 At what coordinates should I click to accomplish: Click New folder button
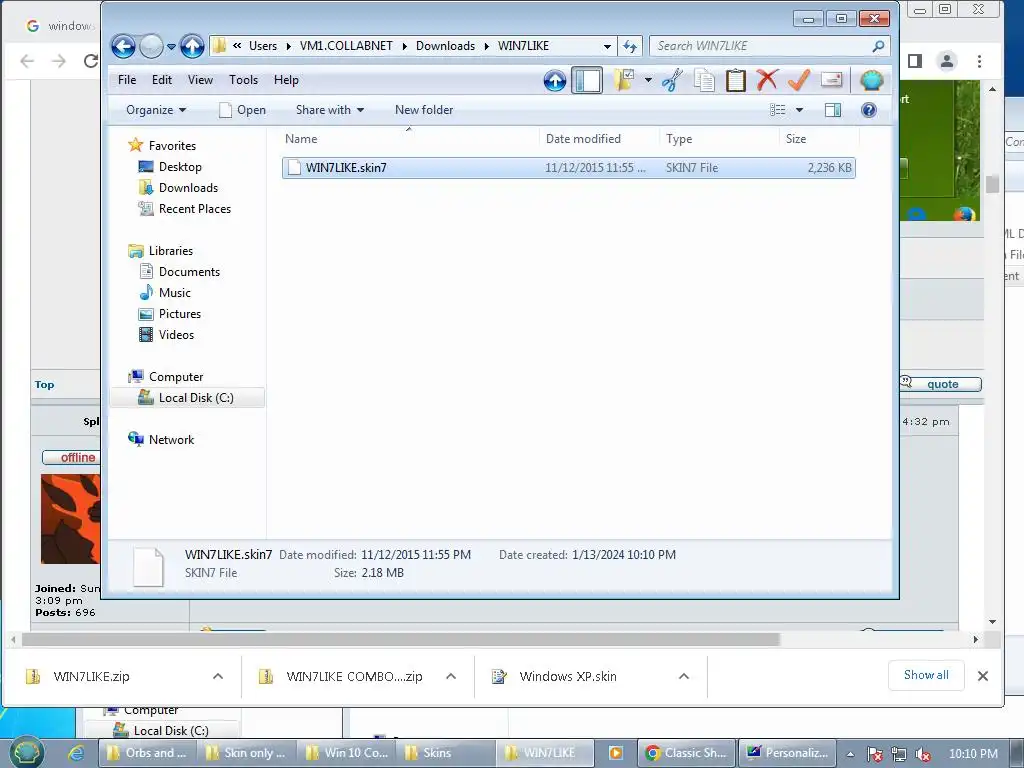(x=424, y=110)
